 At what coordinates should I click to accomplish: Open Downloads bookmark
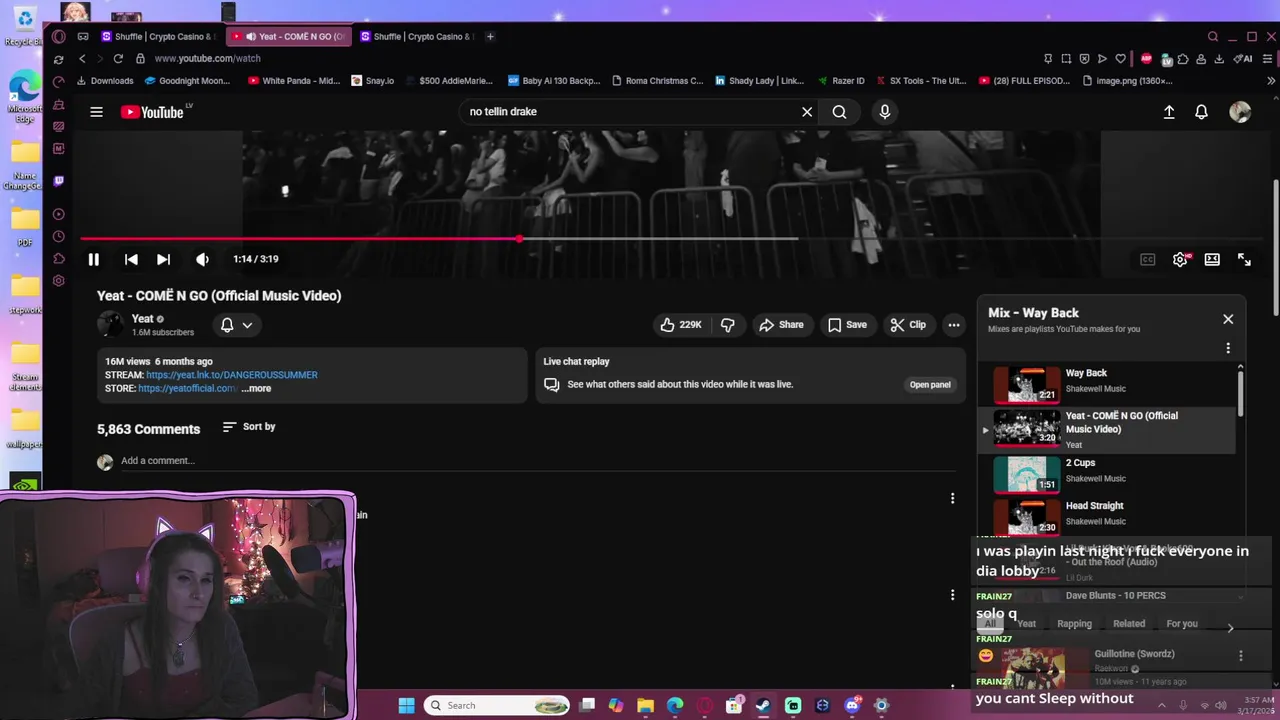[103, 81]
